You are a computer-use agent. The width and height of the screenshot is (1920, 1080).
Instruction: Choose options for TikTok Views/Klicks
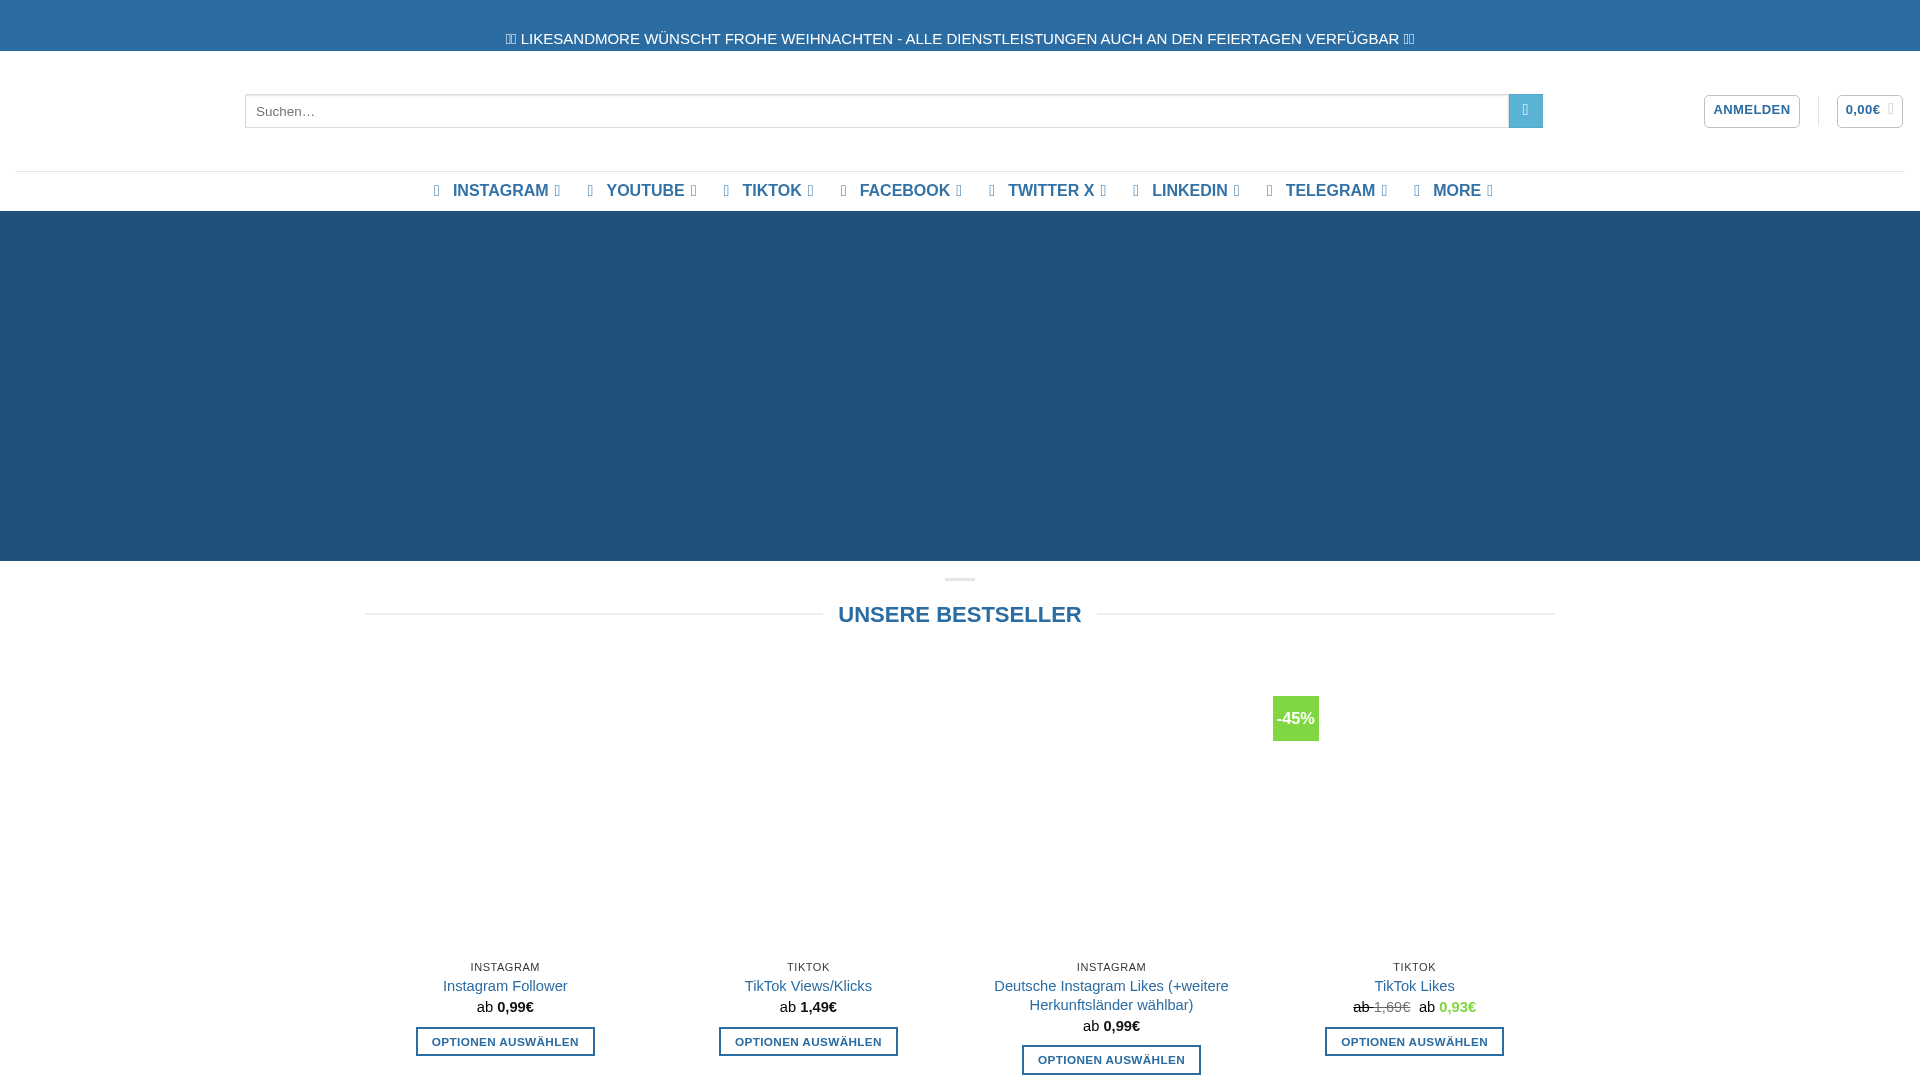[x=808, y=1042]
